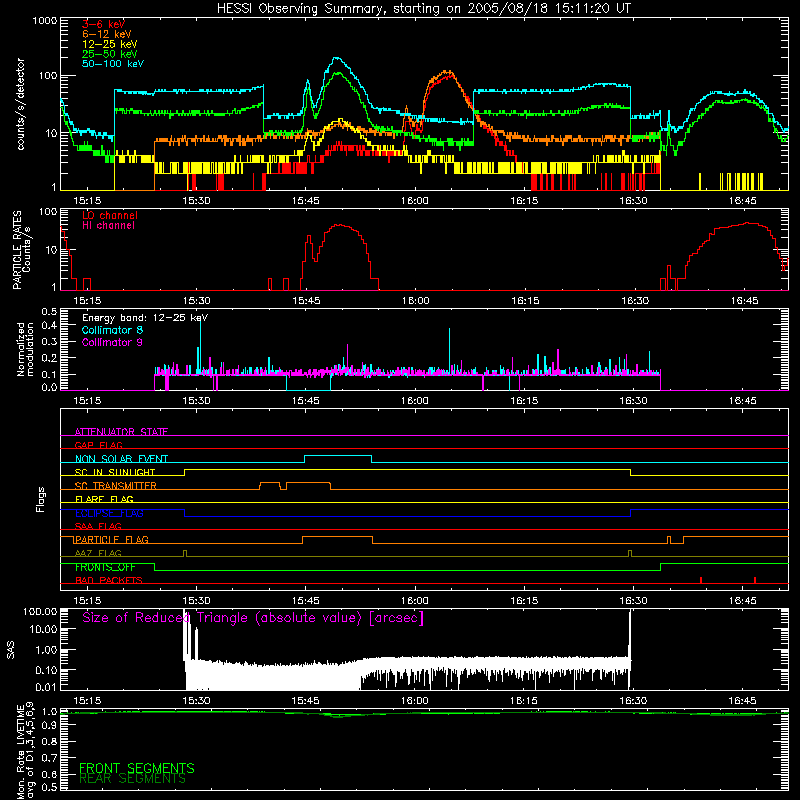Click the particle rate peak near 15:50
Image resolution: width=800 pixels, height=800 pixels.
pos(339,225)
